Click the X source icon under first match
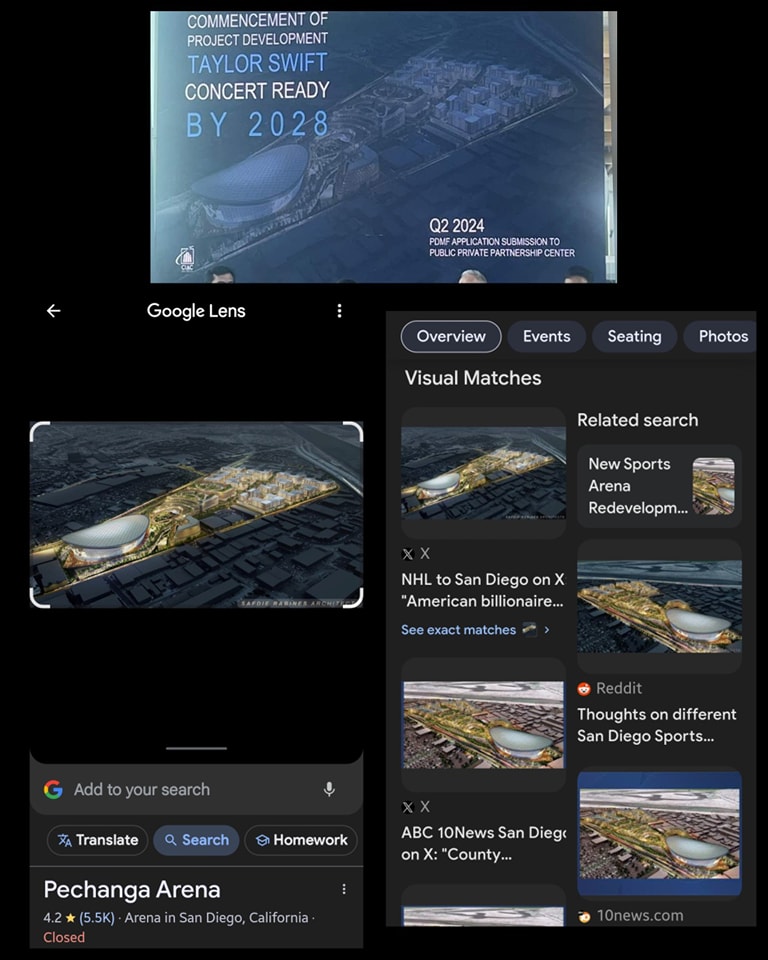The width and height of the screenshot is (768, 960). (x=407, y=554)
